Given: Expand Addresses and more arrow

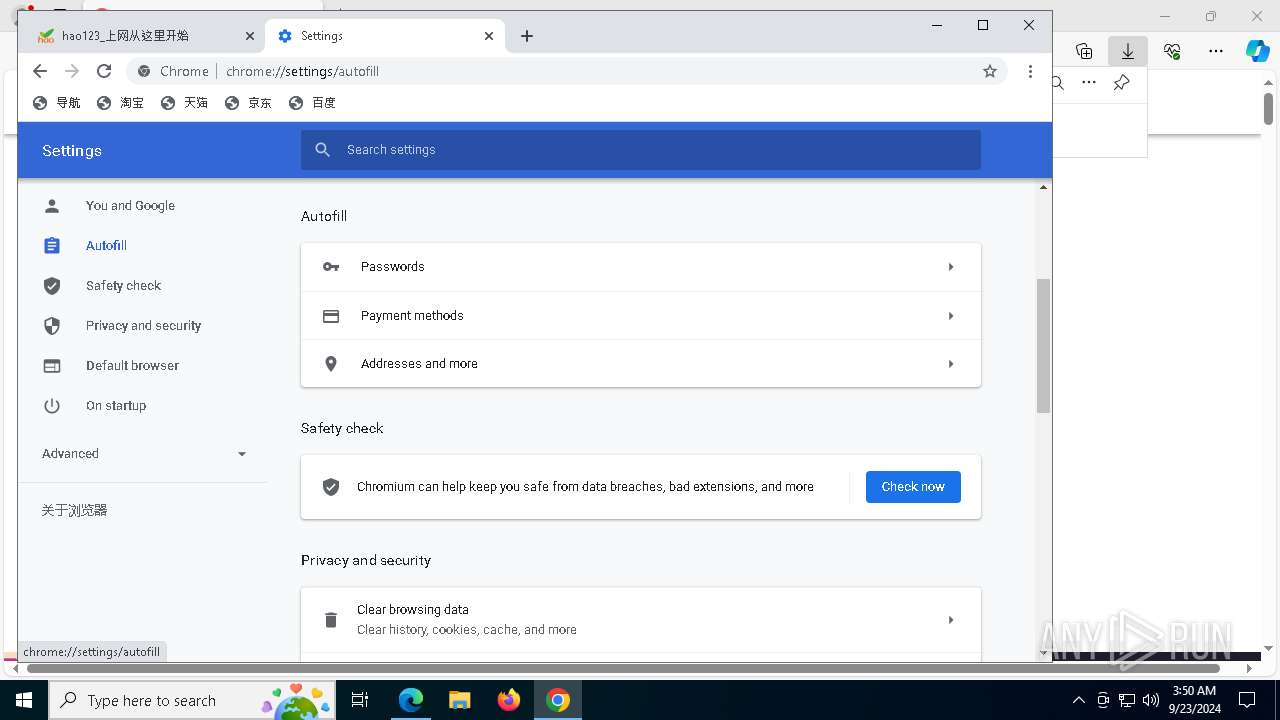Looking at the screenshot, I should (x=951, y=364).
